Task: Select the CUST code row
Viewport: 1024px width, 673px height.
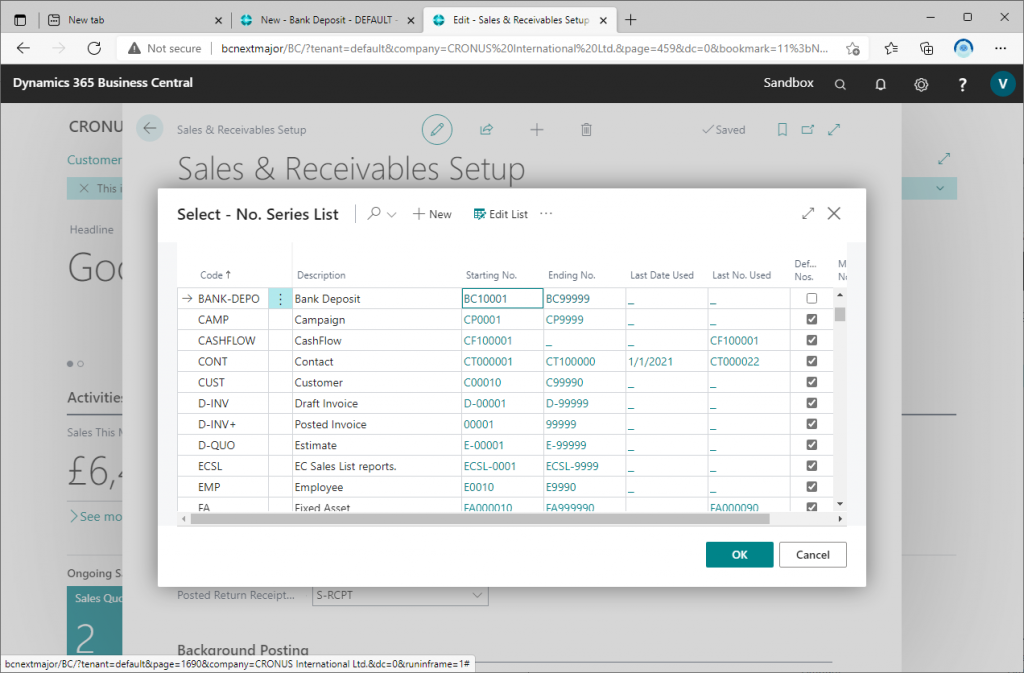Action: coord(211,382)
